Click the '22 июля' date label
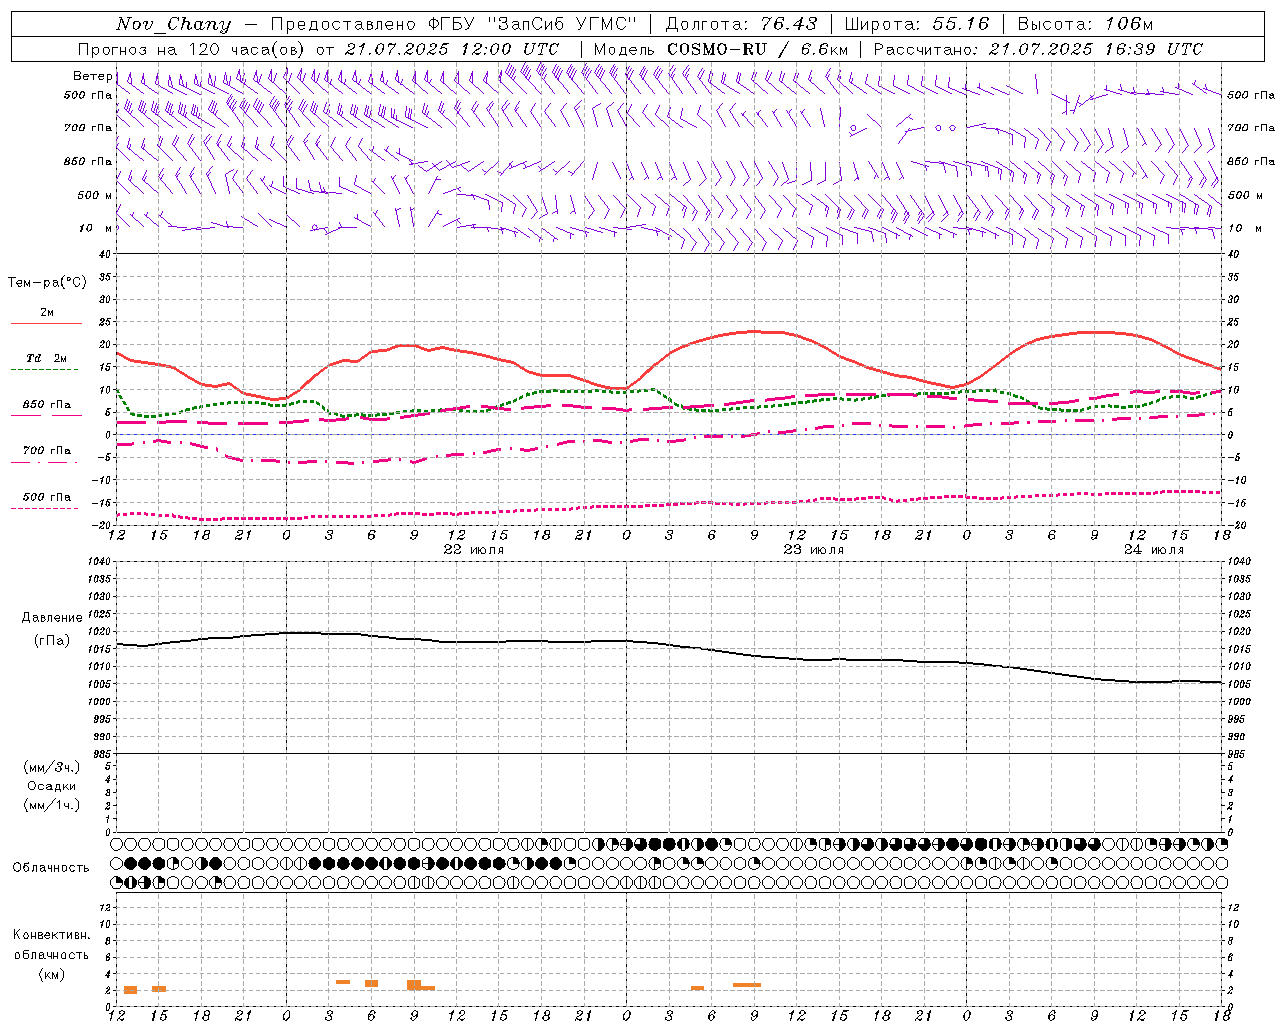Image resolution: width=1280 pixels, height=1024 pixels. pos(474,550)
